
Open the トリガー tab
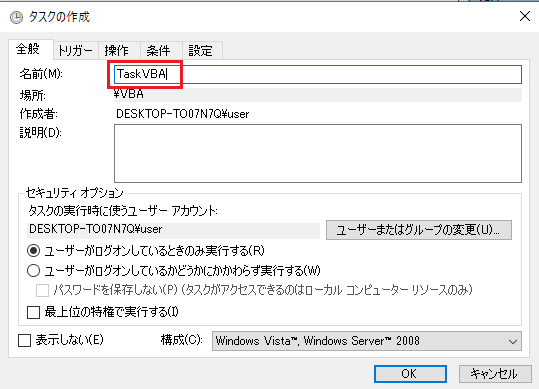[76, 51]
